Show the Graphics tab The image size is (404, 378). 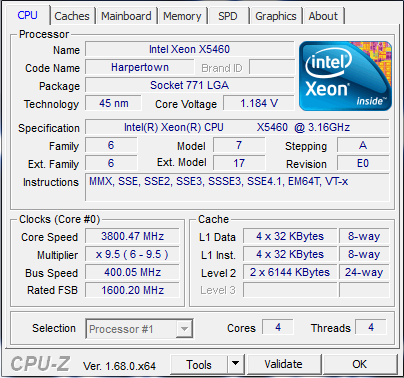click(x=276, y=16)
